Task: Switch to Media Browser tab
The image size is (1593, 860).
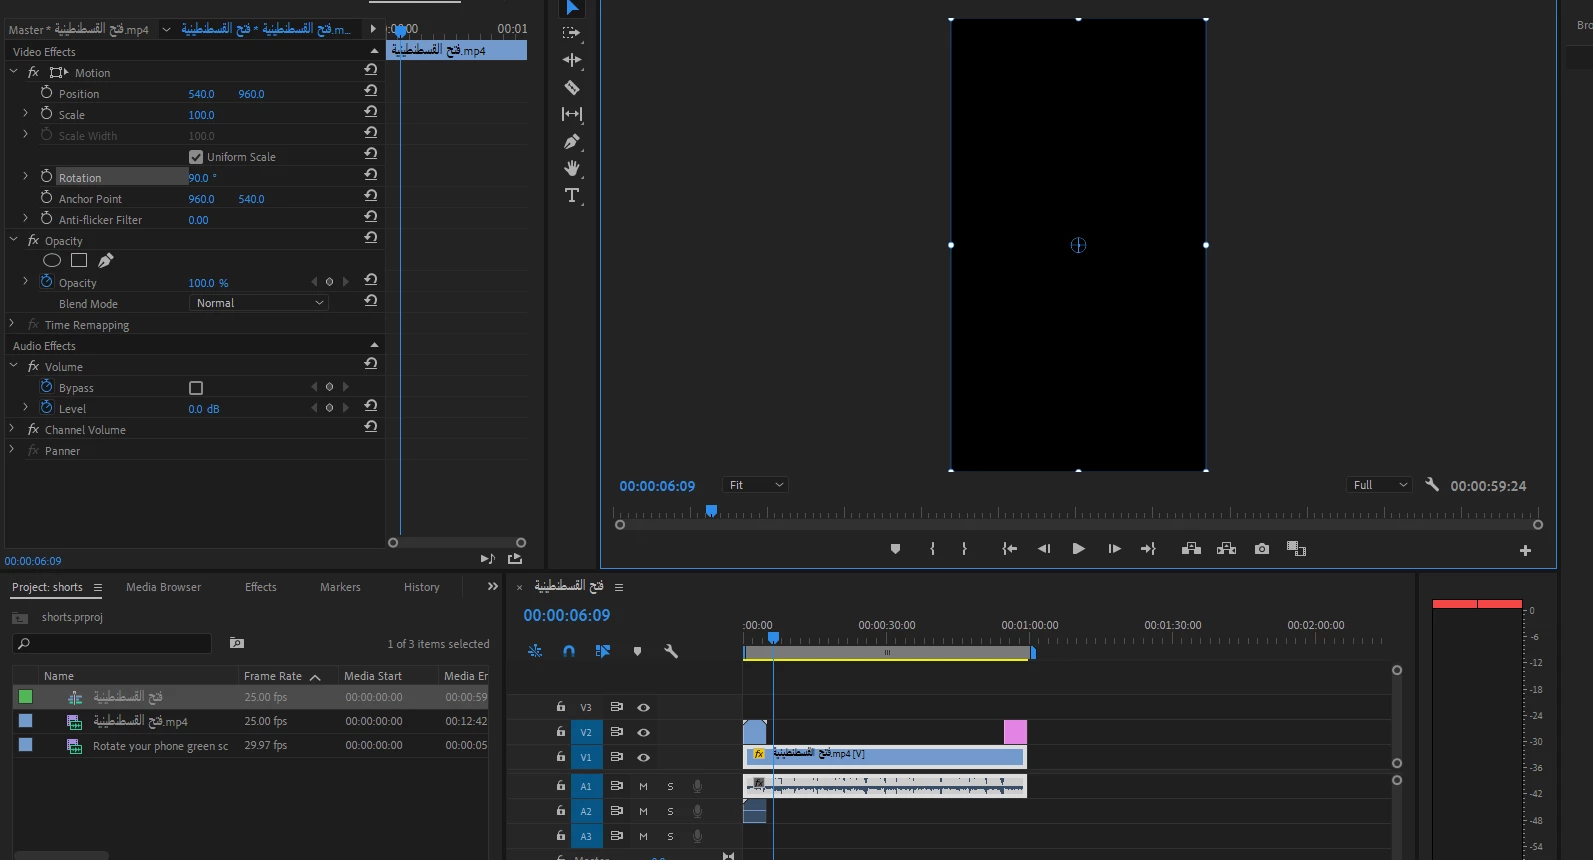Action: tap(163, 587)
